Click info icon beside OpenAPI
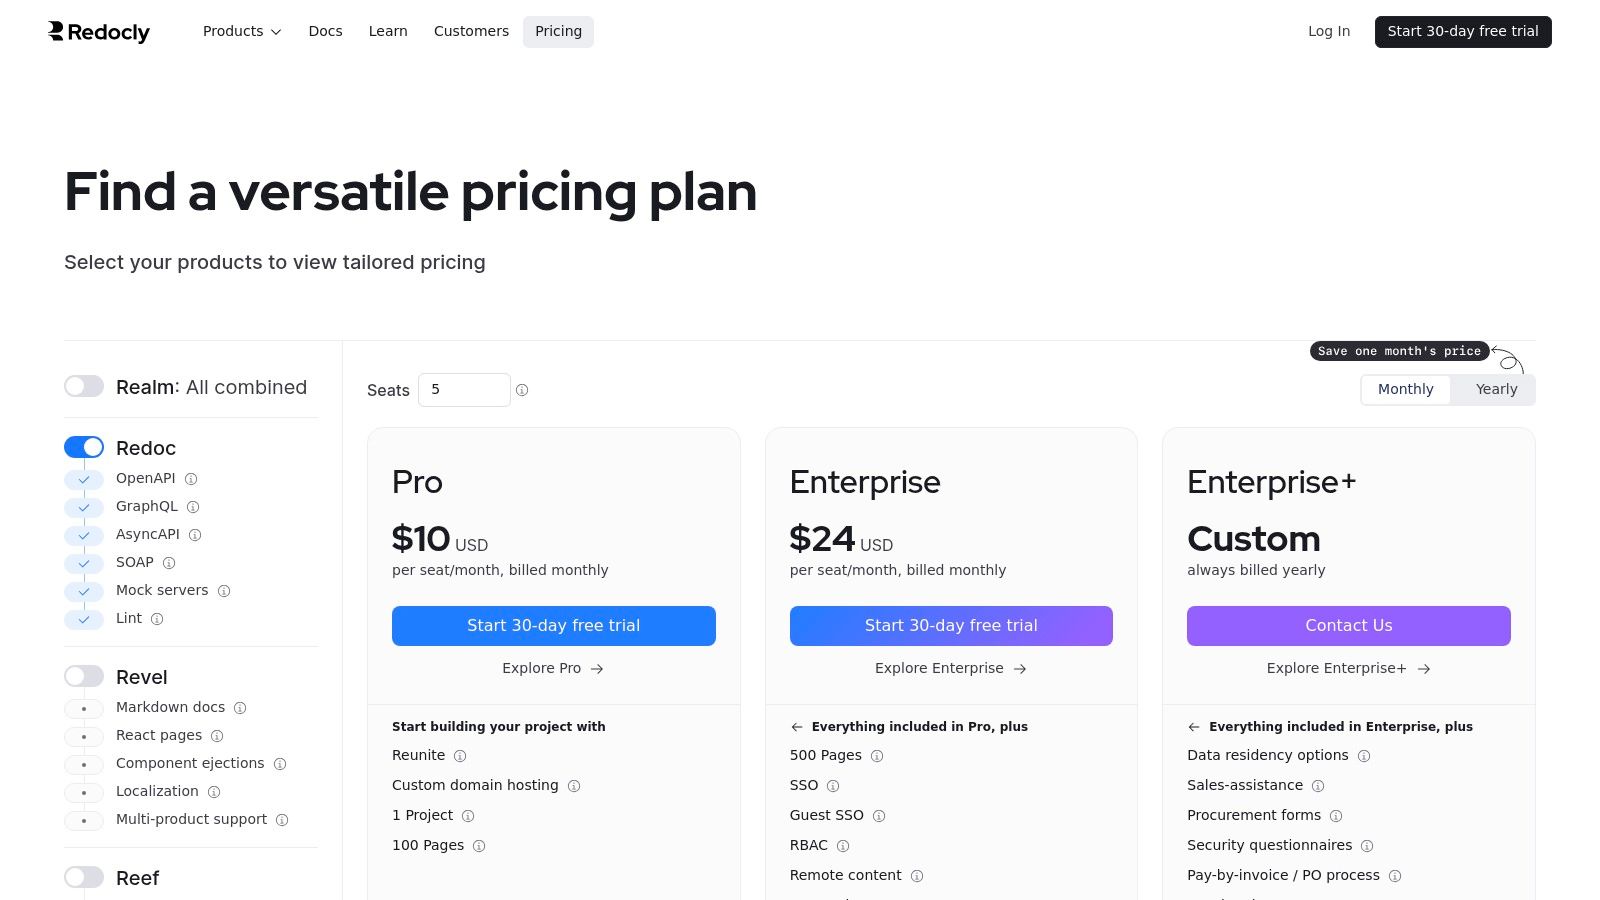 (x=191, y=479)
